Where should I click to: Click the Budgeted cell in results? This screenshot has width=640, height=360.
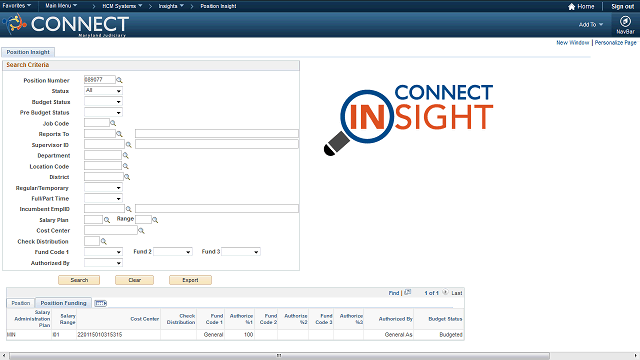(x=451, y=335)
